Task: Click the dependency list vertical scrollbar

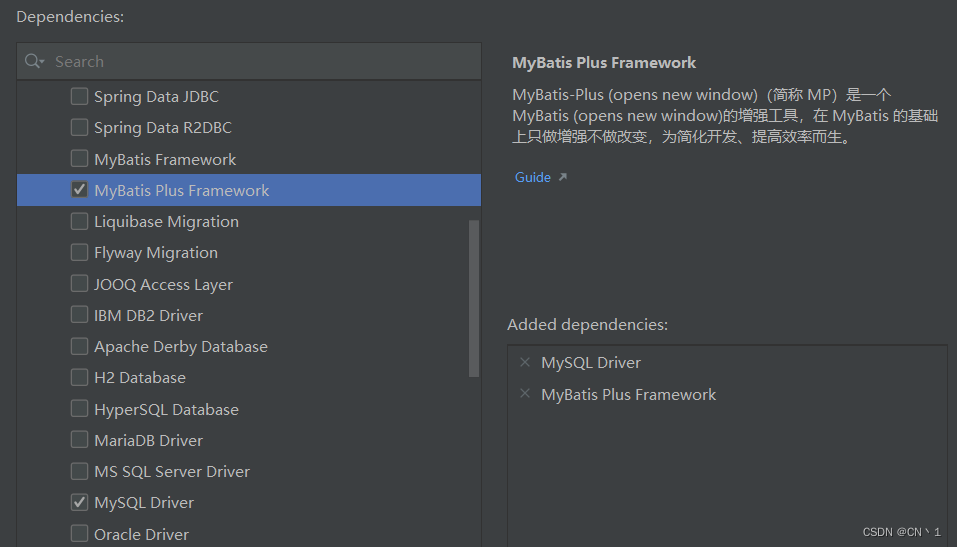Action: pyautogui.click(x=474, y=299)
